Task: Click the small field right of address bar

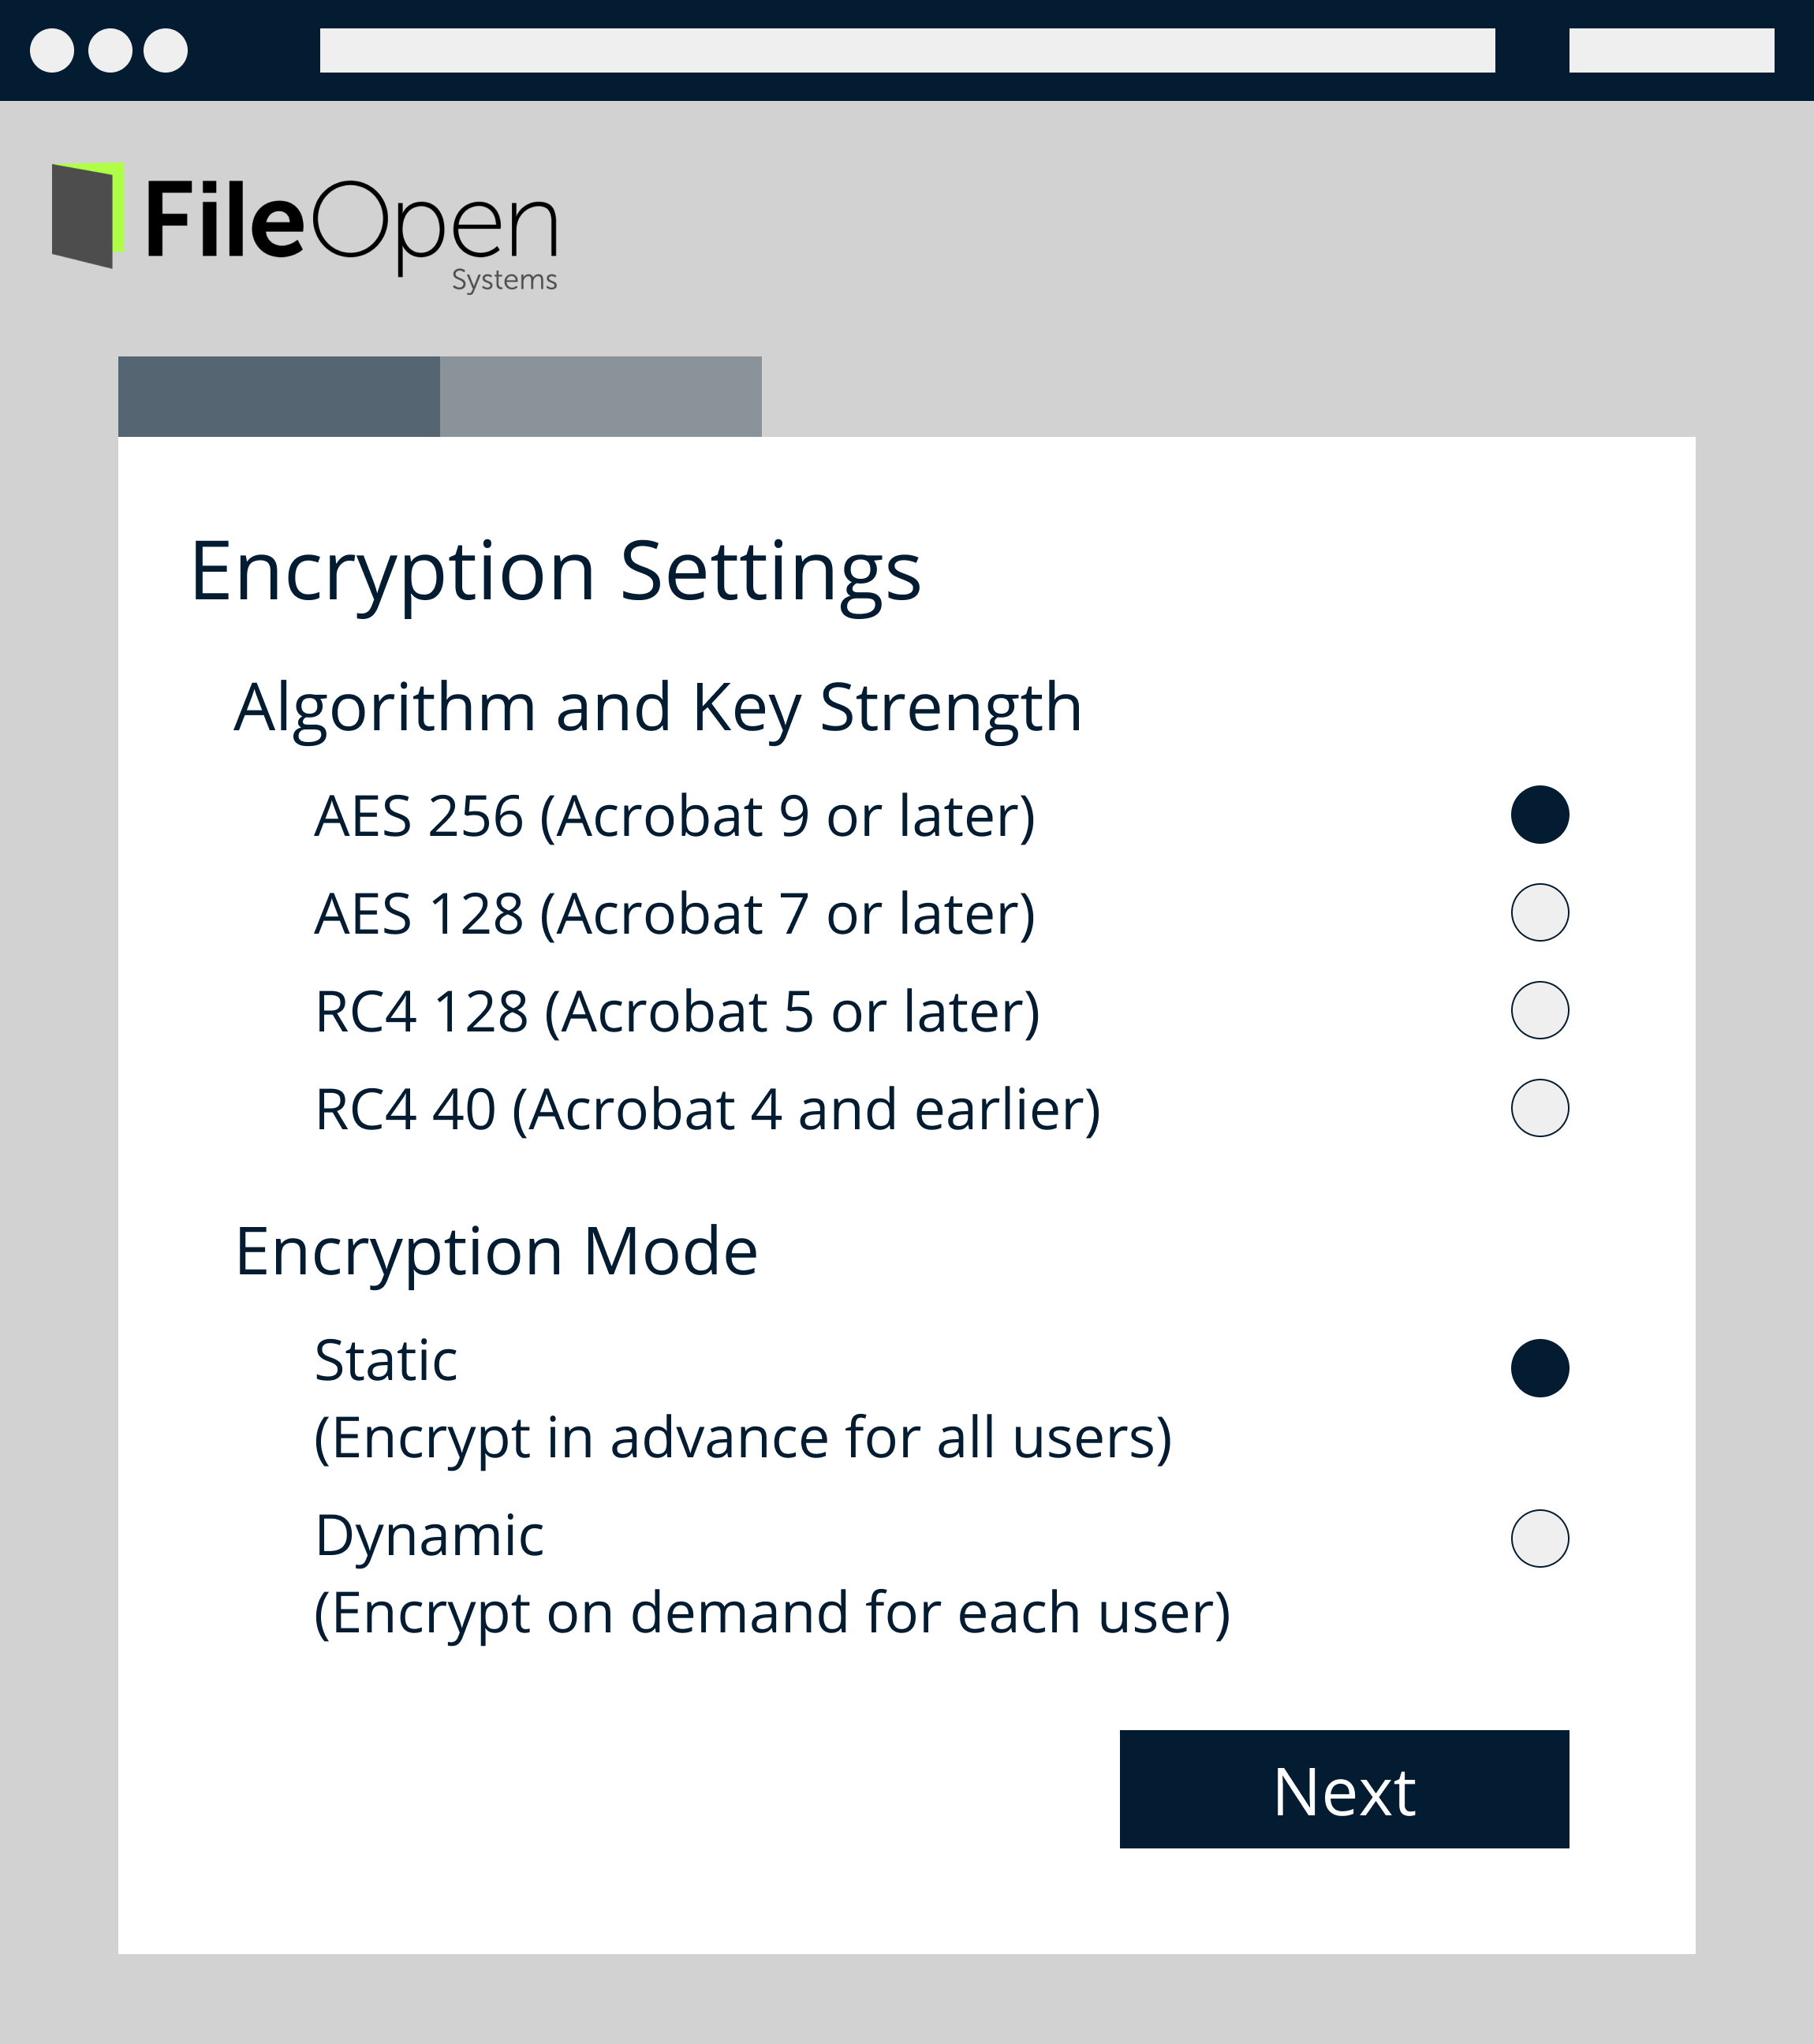Action: coord(1671,50)
